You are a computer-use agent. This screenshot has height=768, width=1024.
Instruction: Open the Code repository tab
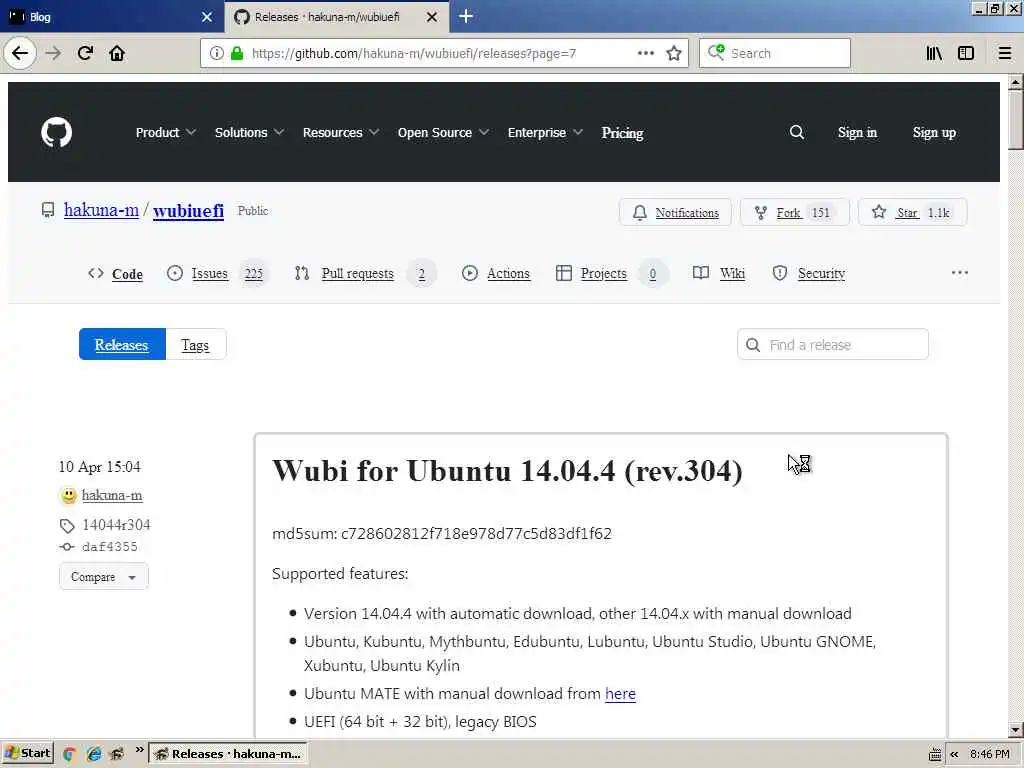click(x=116, y=274)
